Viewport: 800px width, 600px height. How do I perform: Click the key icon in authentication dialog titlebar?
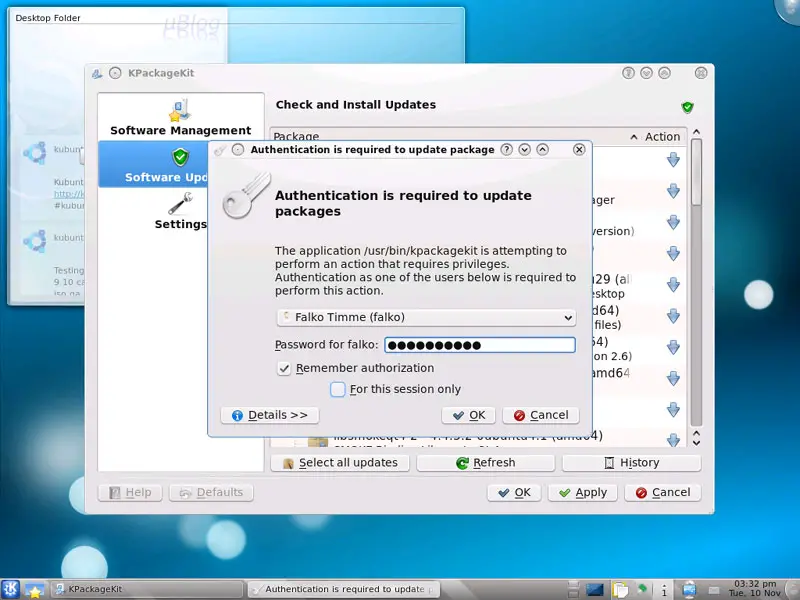[220, 150]
